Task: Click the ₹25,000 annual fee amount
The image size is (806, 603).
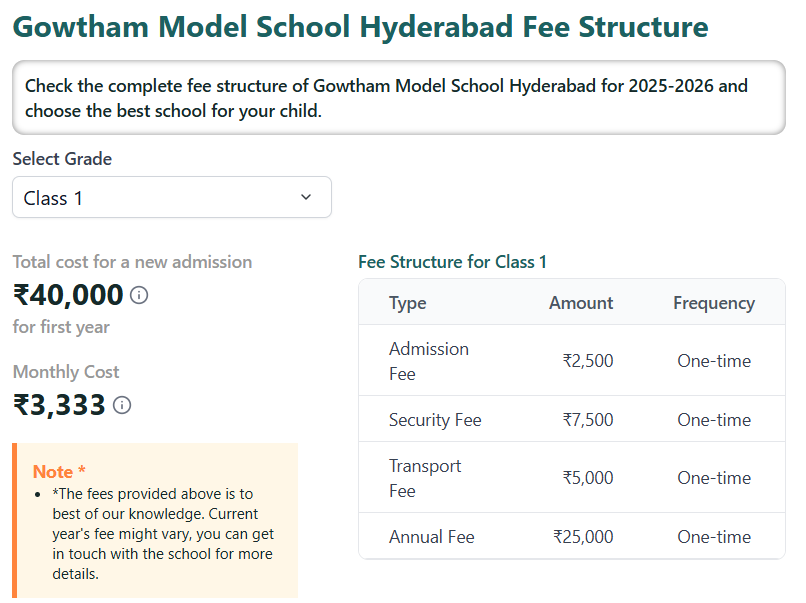Action: click(x=583, y=537)
